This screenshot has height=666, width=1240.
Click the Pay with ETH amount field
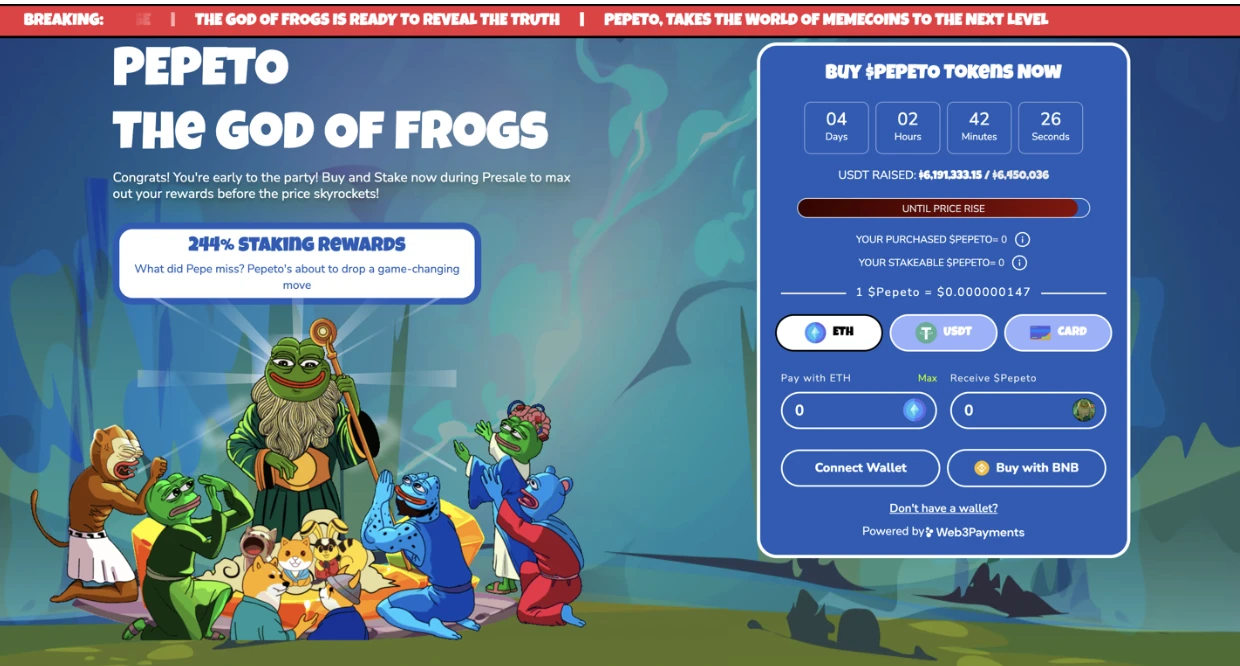pos(859,410)
